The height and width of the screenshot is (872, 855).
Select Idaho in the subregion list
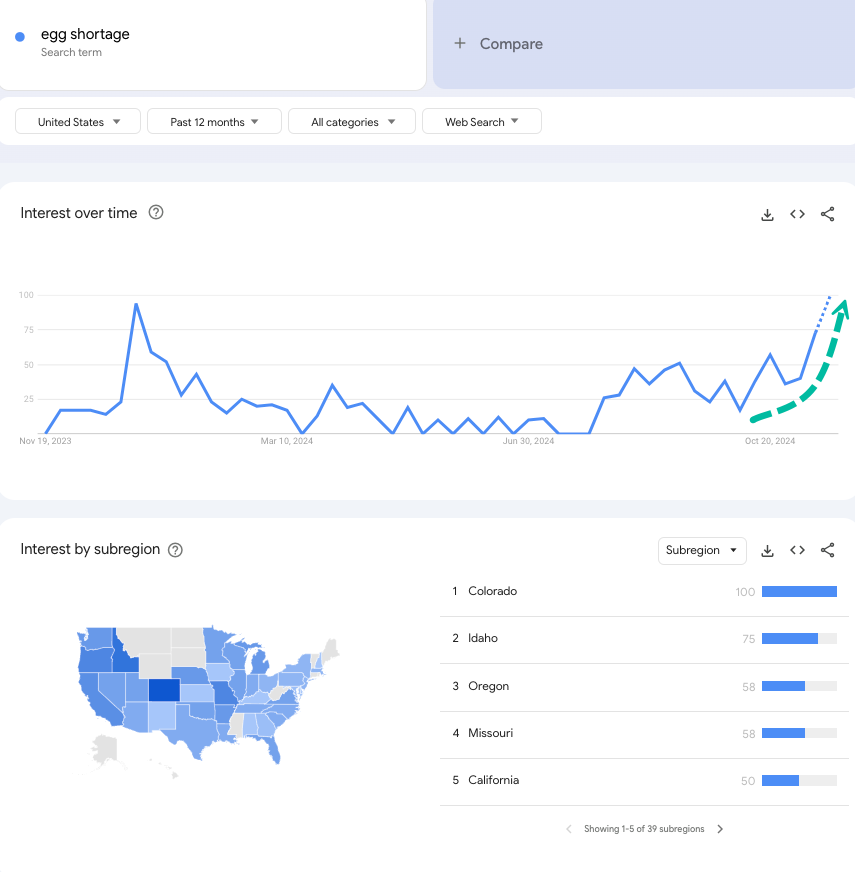pos(482,638)
